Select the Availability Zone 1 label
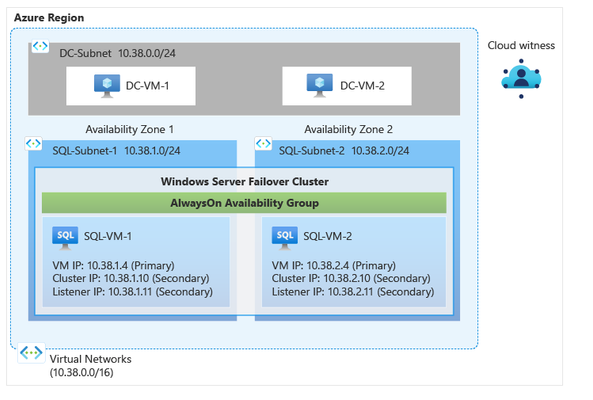The image size is (593, 400). 129,129
